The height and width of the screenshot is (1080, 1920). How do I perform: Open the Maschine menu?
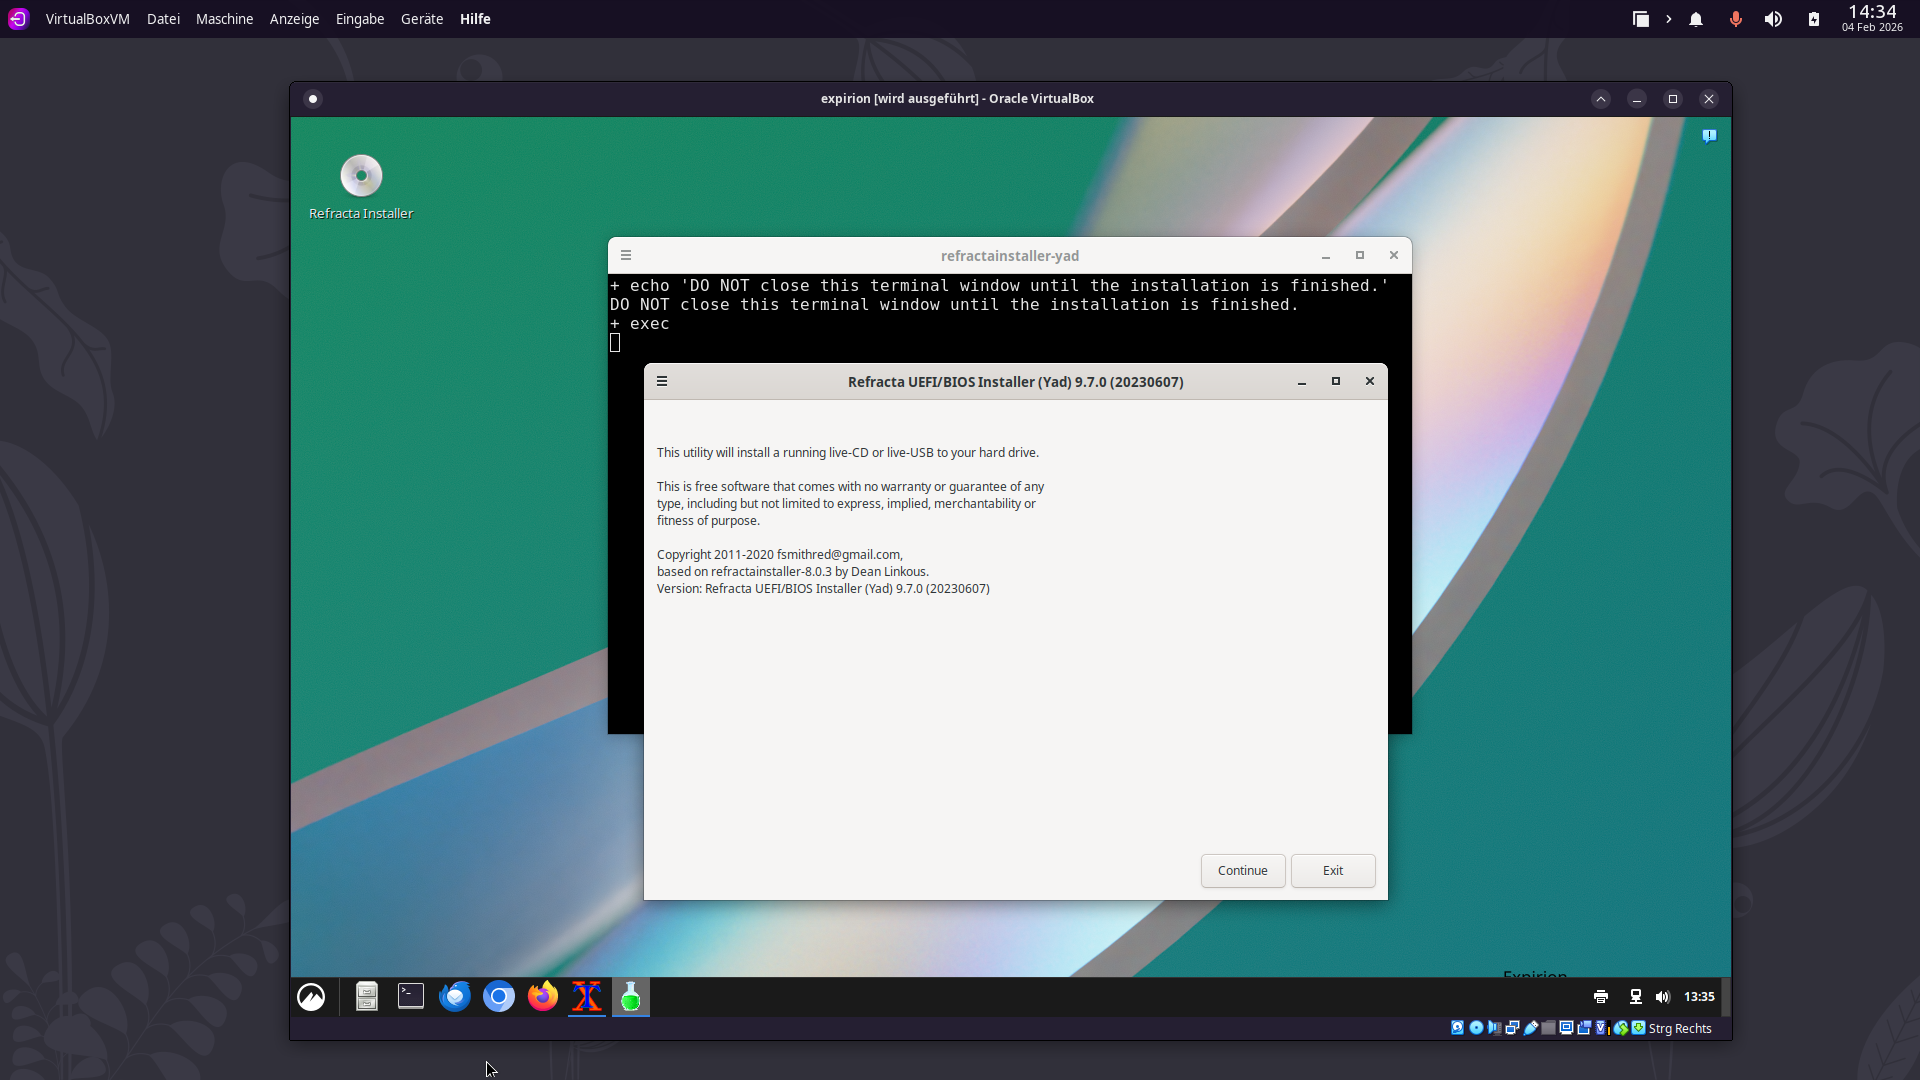pyautogui.click(x=224, y=19)
